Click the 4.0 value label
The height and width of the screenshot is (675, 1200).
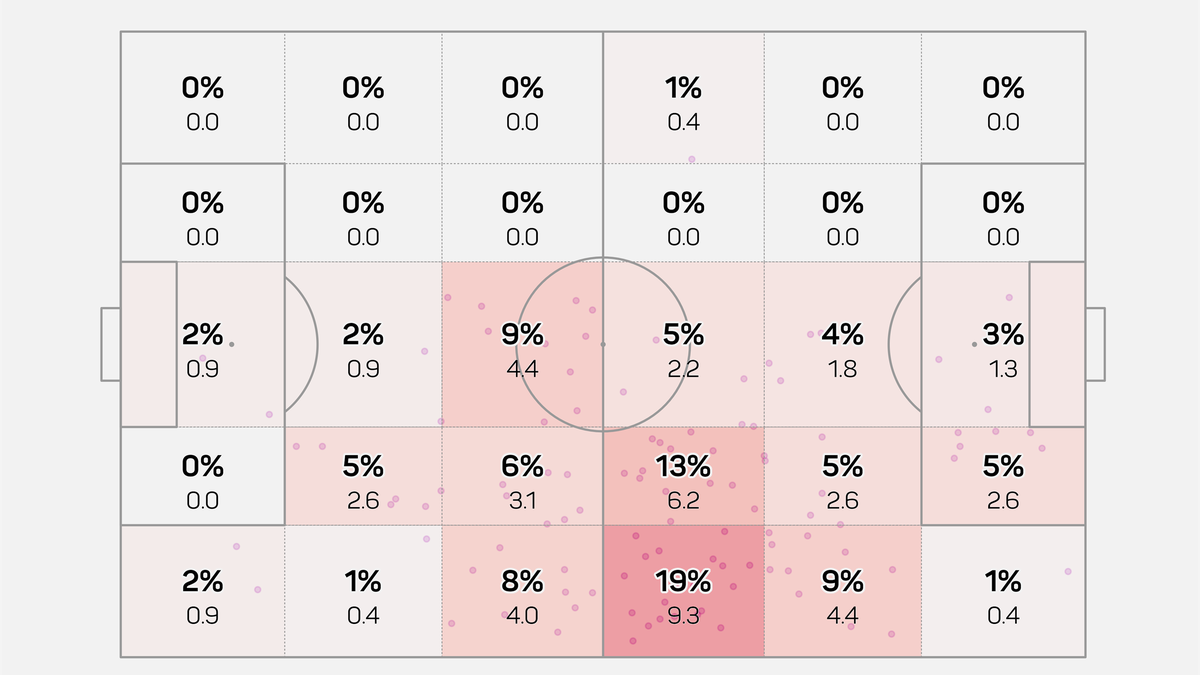[522, 616]
